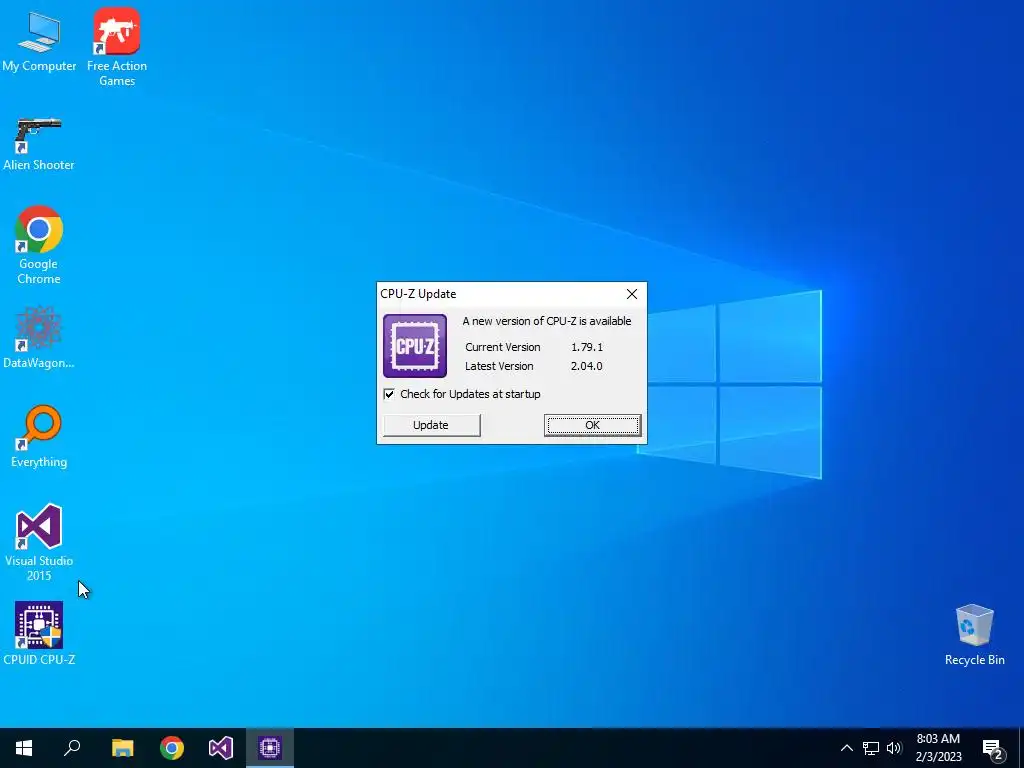Click the Latest Version value 2.04.0
The height and width of the screenshot is (768, 1024).
(x=586, y=366)
